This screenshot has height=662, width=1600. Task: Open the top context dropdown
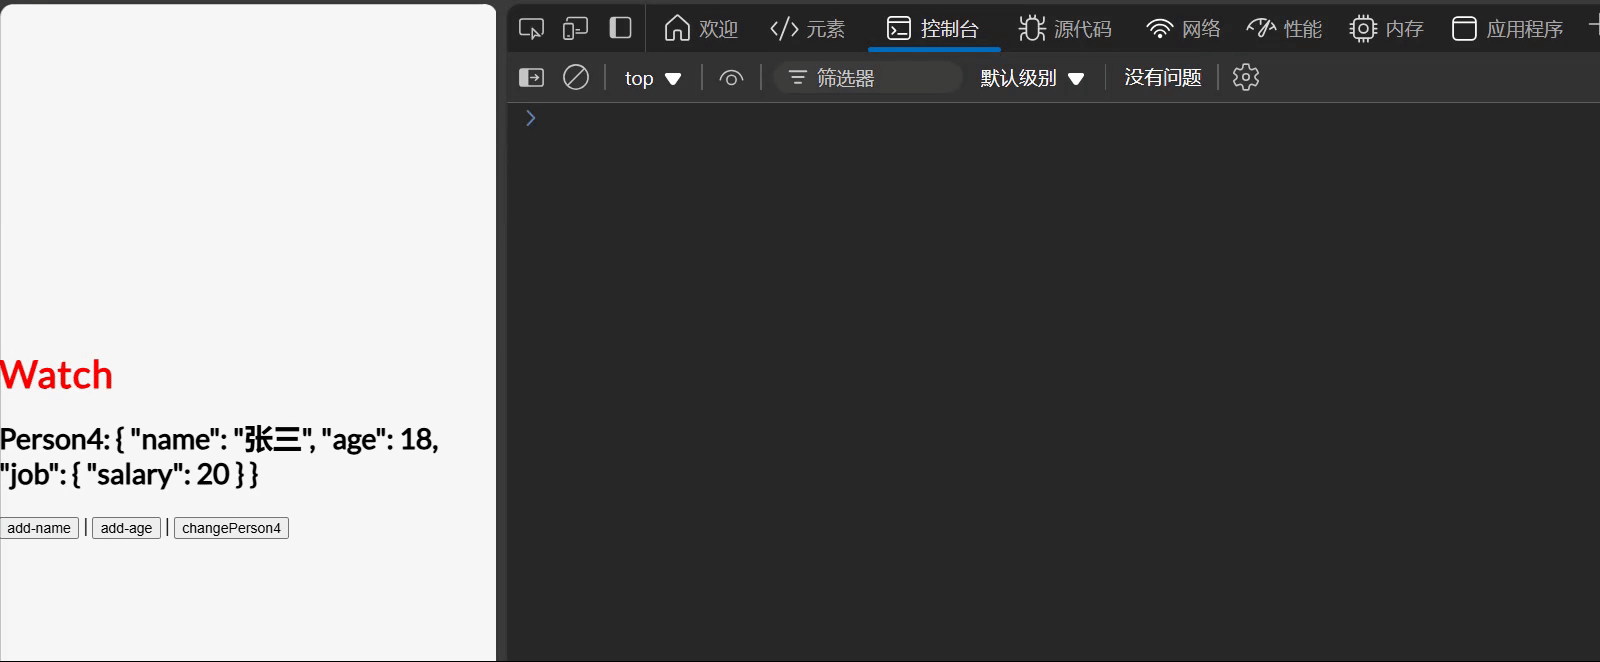(x=652, y=78)
